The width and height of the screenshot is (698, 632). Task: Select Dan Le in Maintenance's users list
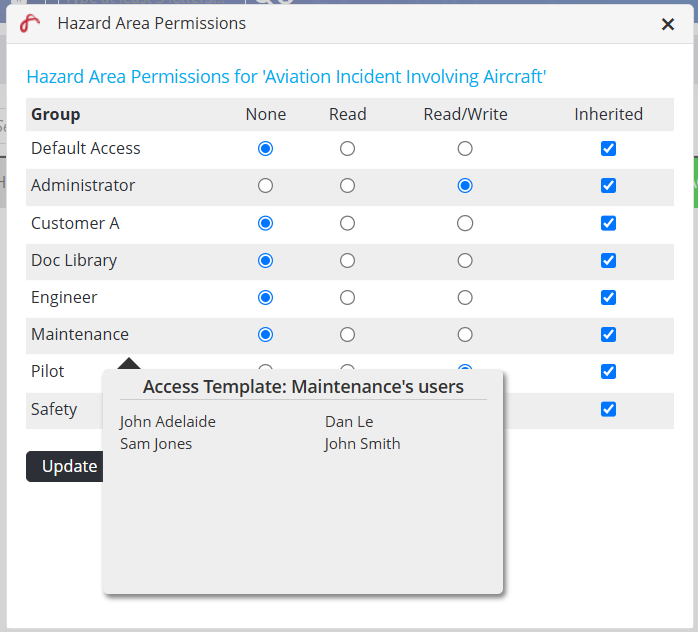click(348, 422)
